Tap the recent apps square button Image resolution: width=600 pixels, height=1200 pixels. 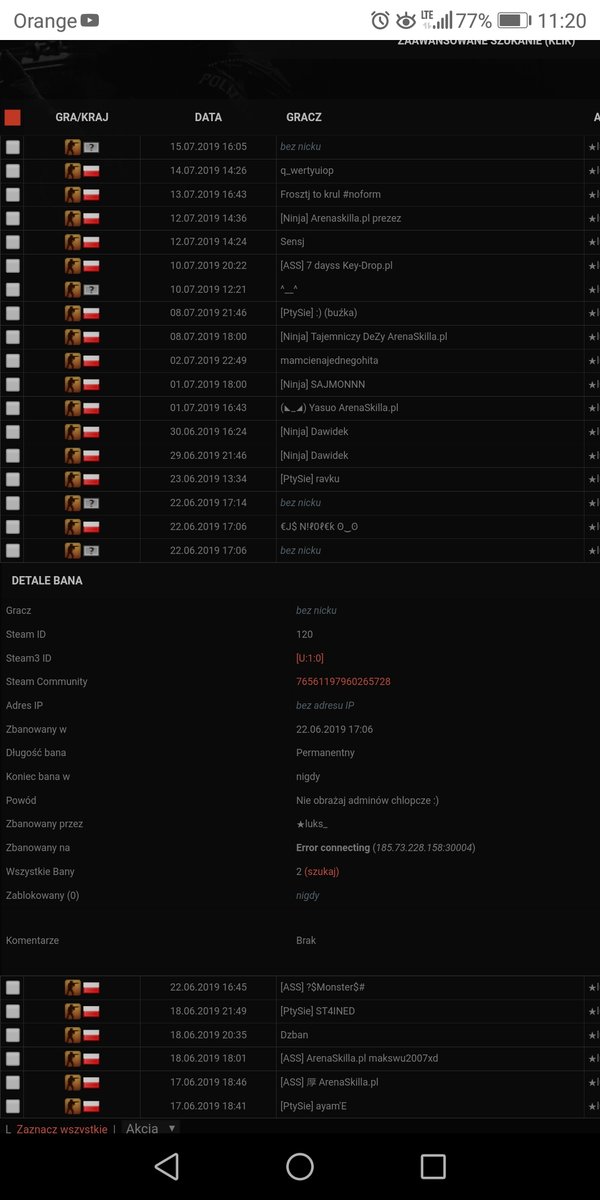pyautogui.click(x=433, y=1166)
